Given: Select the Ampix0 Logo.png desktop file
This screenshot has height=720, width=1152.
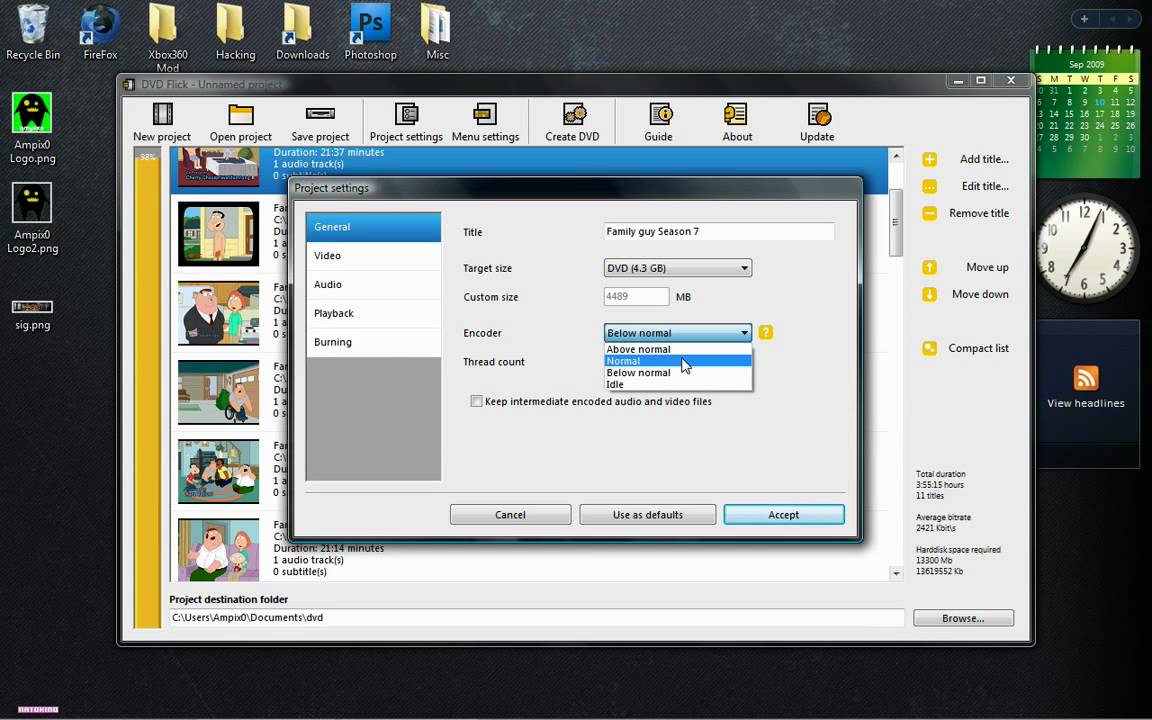Looking at the screenshot, I should (x=32, y=129).
